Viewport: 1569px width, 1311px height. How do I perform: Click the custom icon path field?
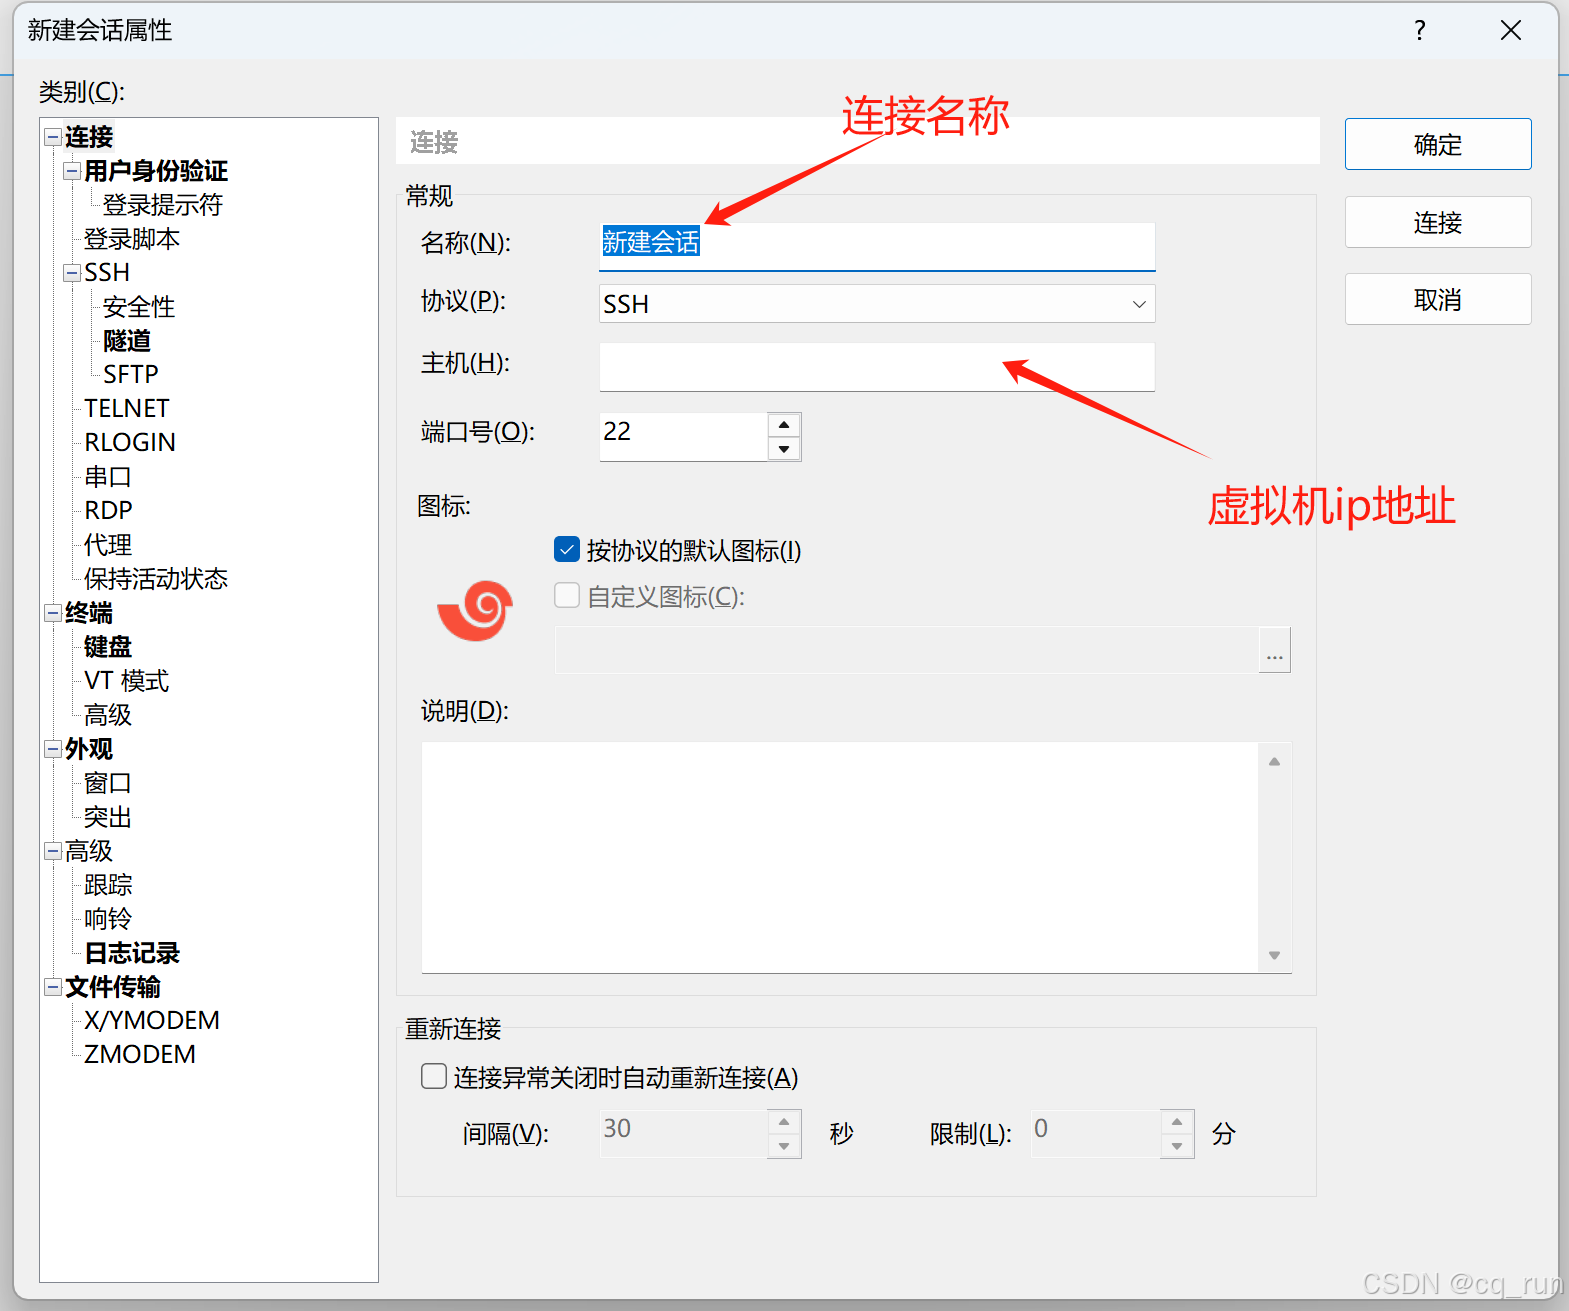(906, 651)
